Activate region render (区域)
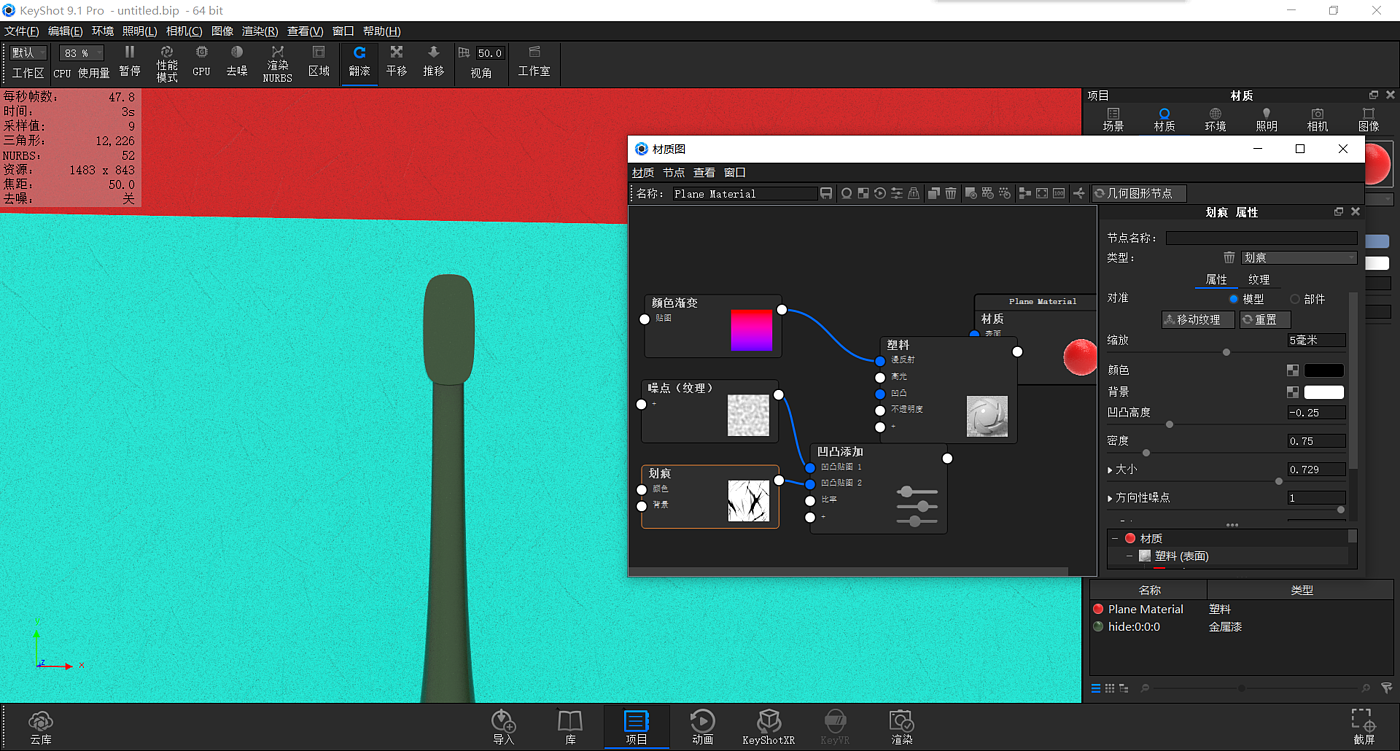This screenshot has height=751, width=1400. click(319, 61)
